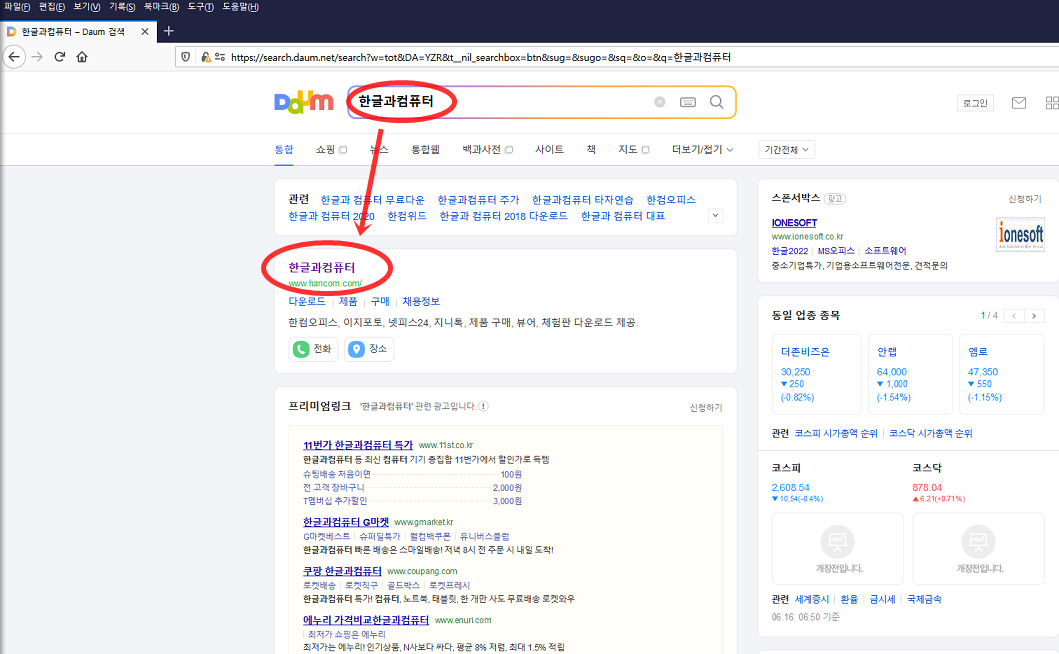Go to next page of 동일 업종 종목
1059x654 pixels.
pos(1034,316)
